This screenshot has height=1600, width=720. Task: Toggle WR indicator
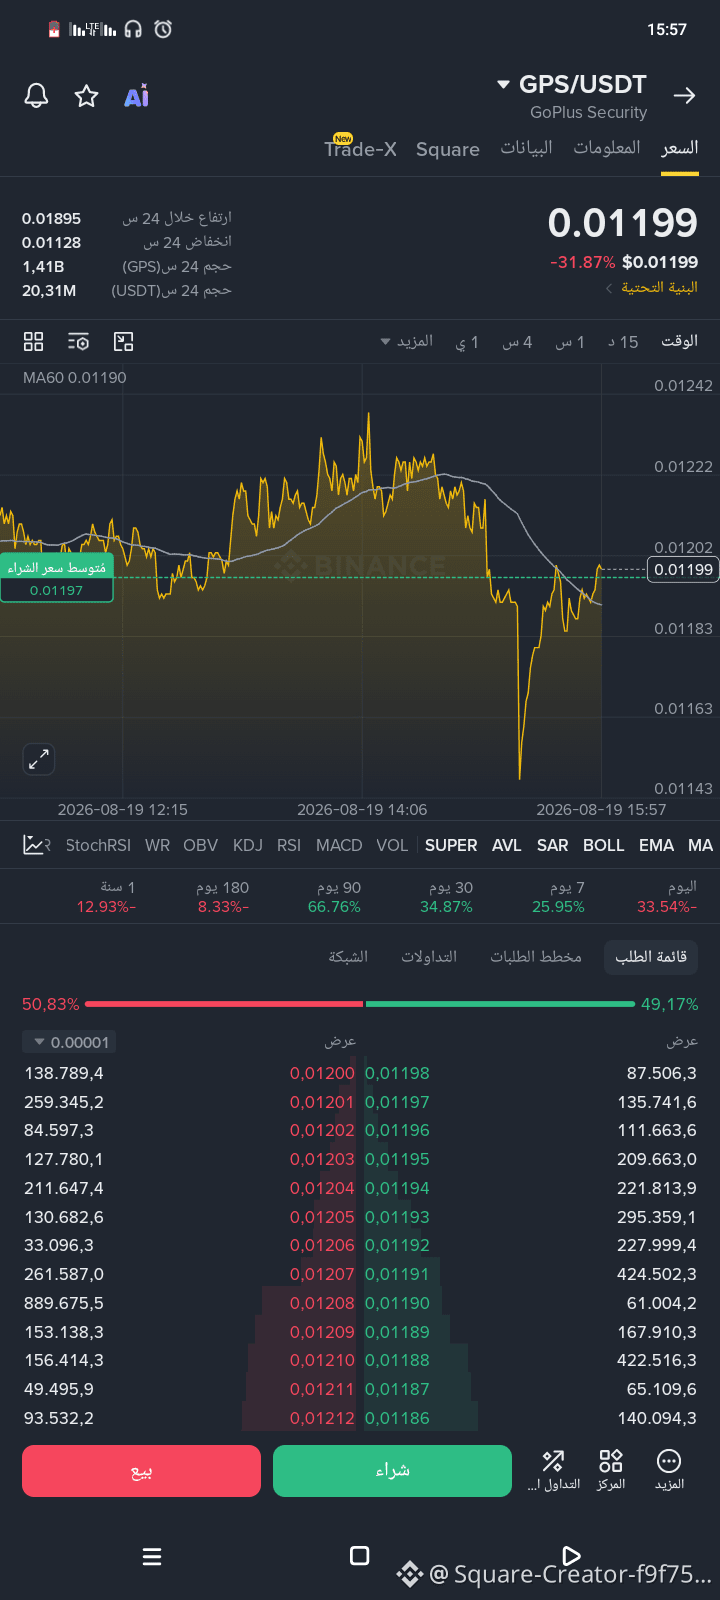point(157,845)
